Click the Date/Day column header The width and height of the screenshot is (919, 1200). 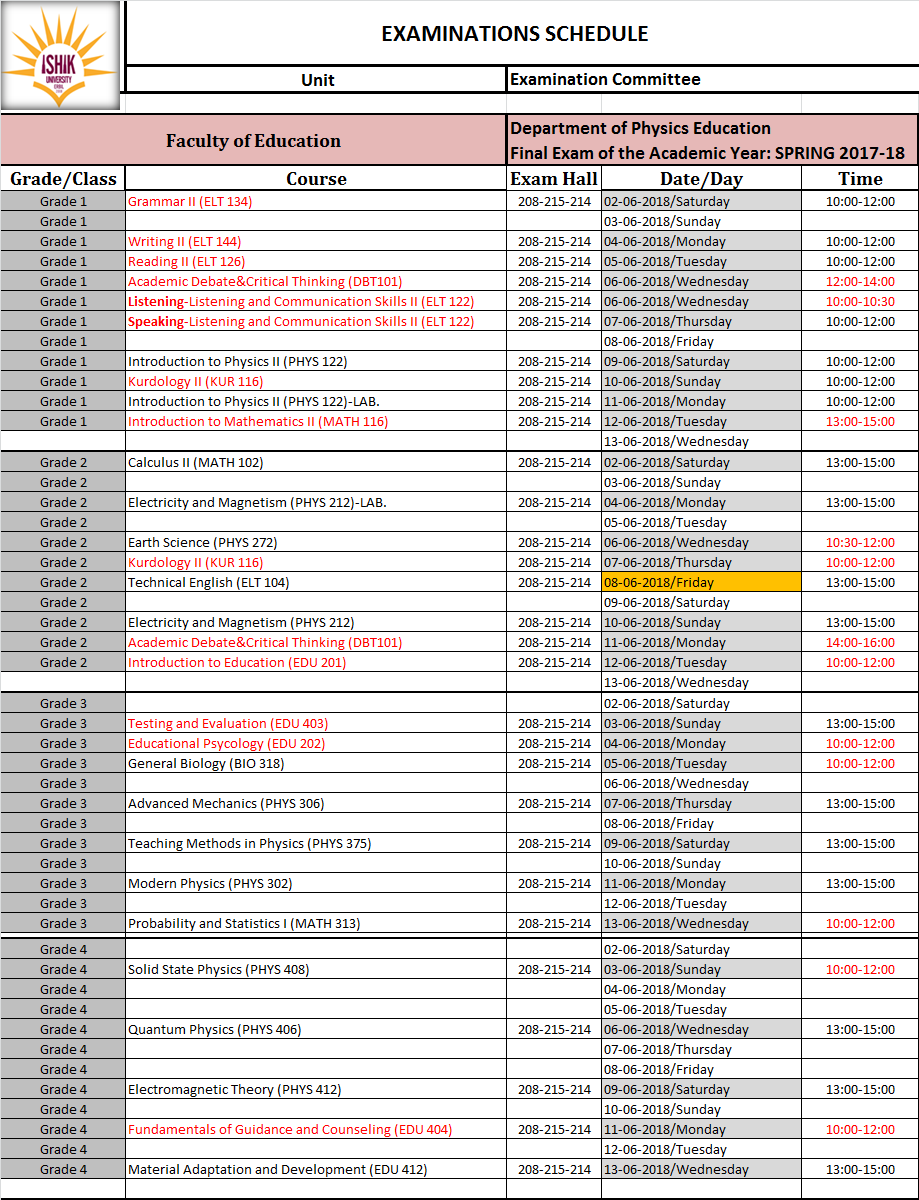pos(700,179)
